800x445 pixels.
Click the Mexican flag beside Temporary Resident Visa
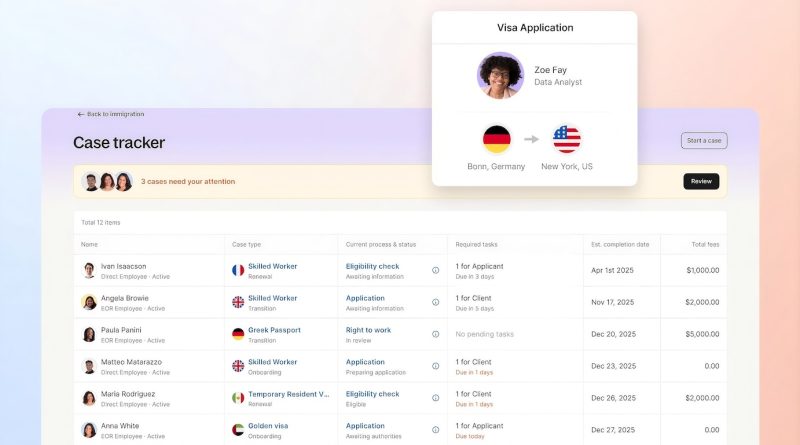[238, 398]
